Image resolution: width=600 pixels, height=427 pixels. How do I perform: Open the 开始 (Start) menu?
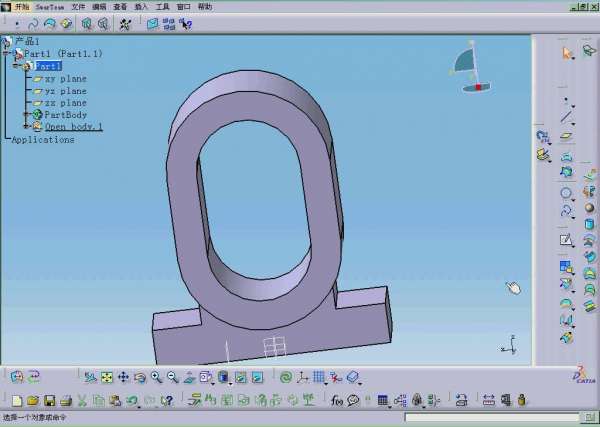[x=22, y=6]
